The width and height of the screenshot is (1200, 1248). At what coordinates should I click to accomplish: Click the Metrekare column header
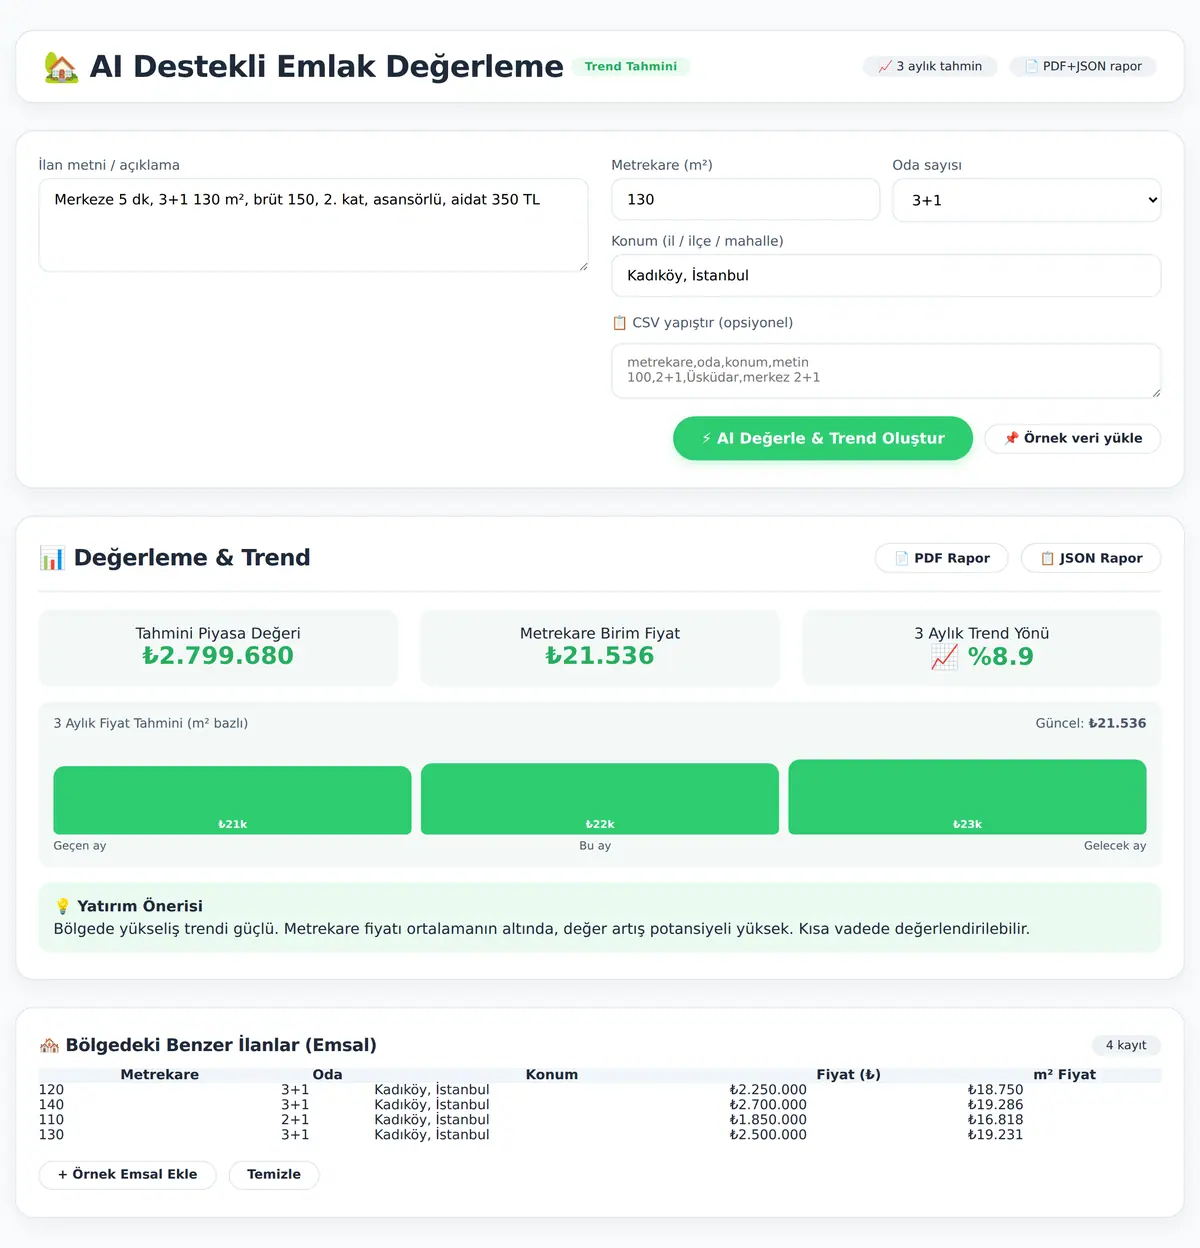[160, 1075]
